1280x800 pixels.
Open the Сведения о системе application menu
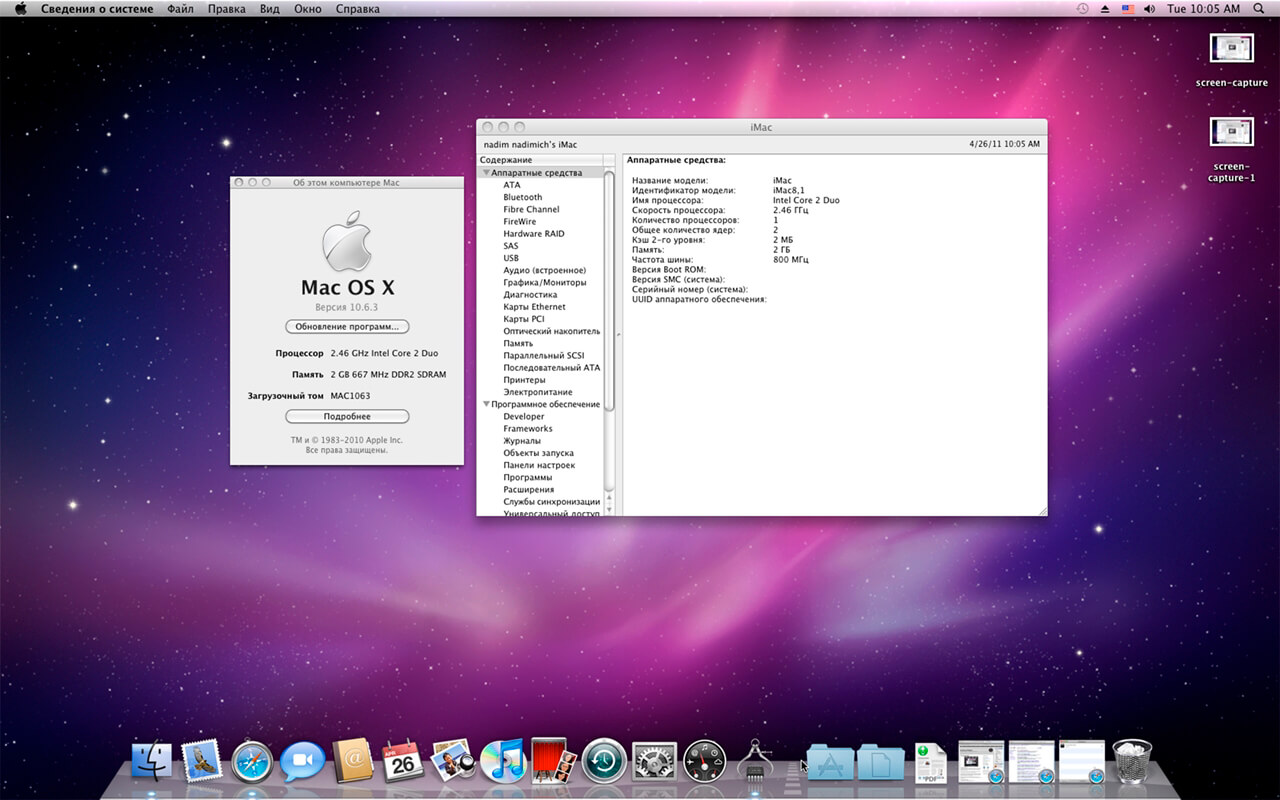point(97,9)
